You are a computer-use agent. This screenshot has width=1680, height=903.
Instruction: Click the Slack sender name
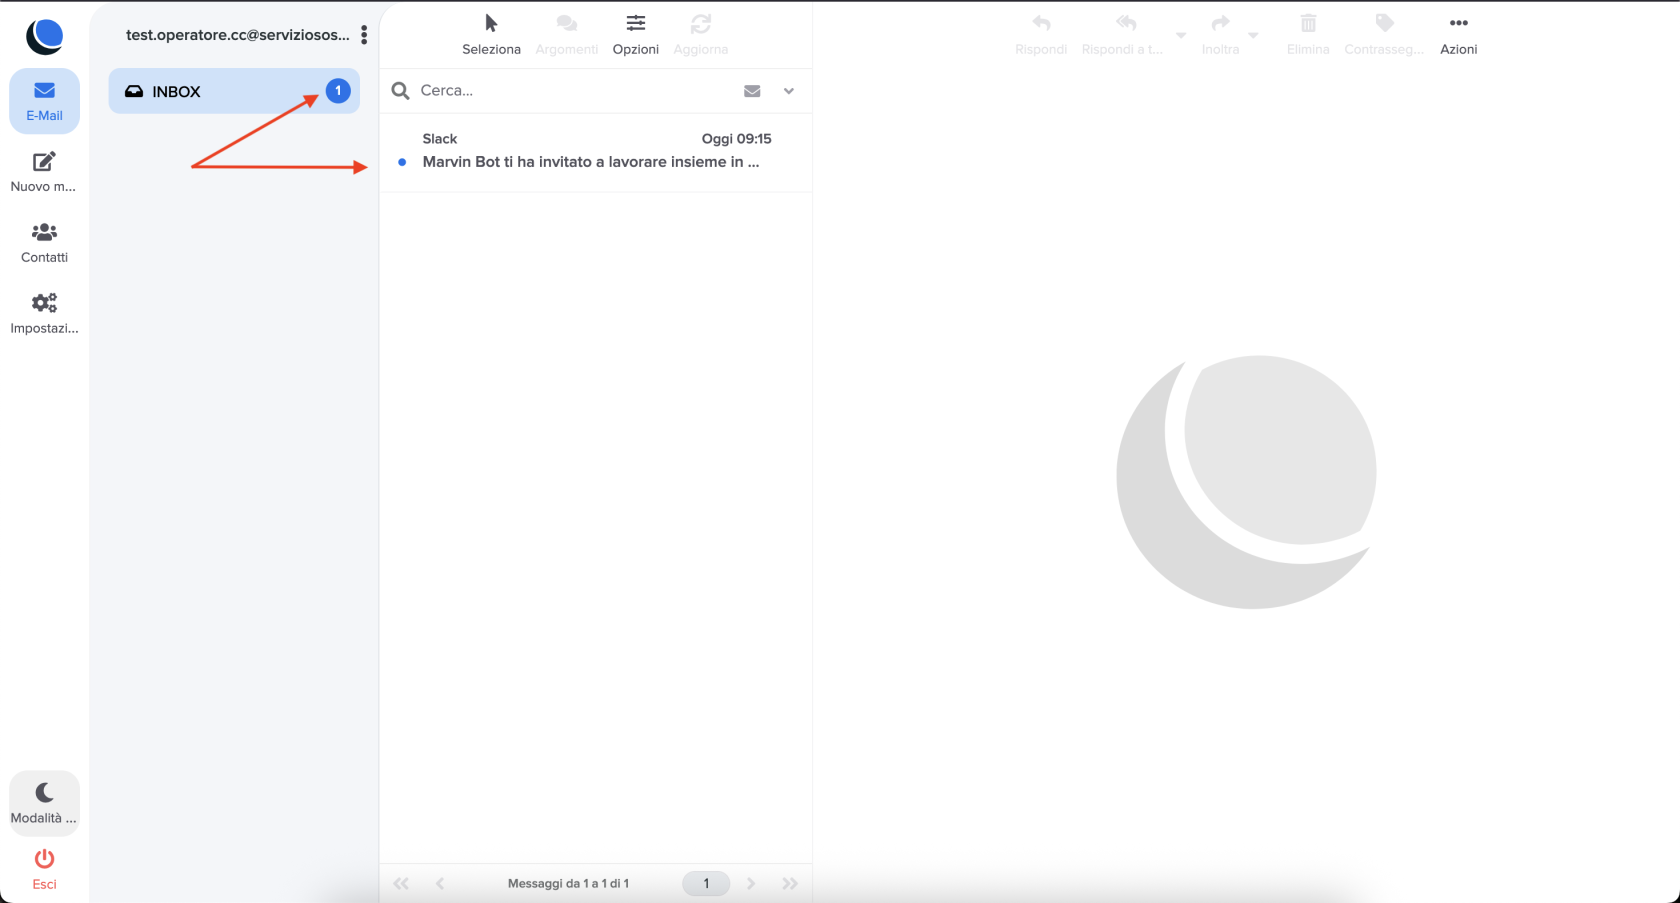[x=440, y=139]
